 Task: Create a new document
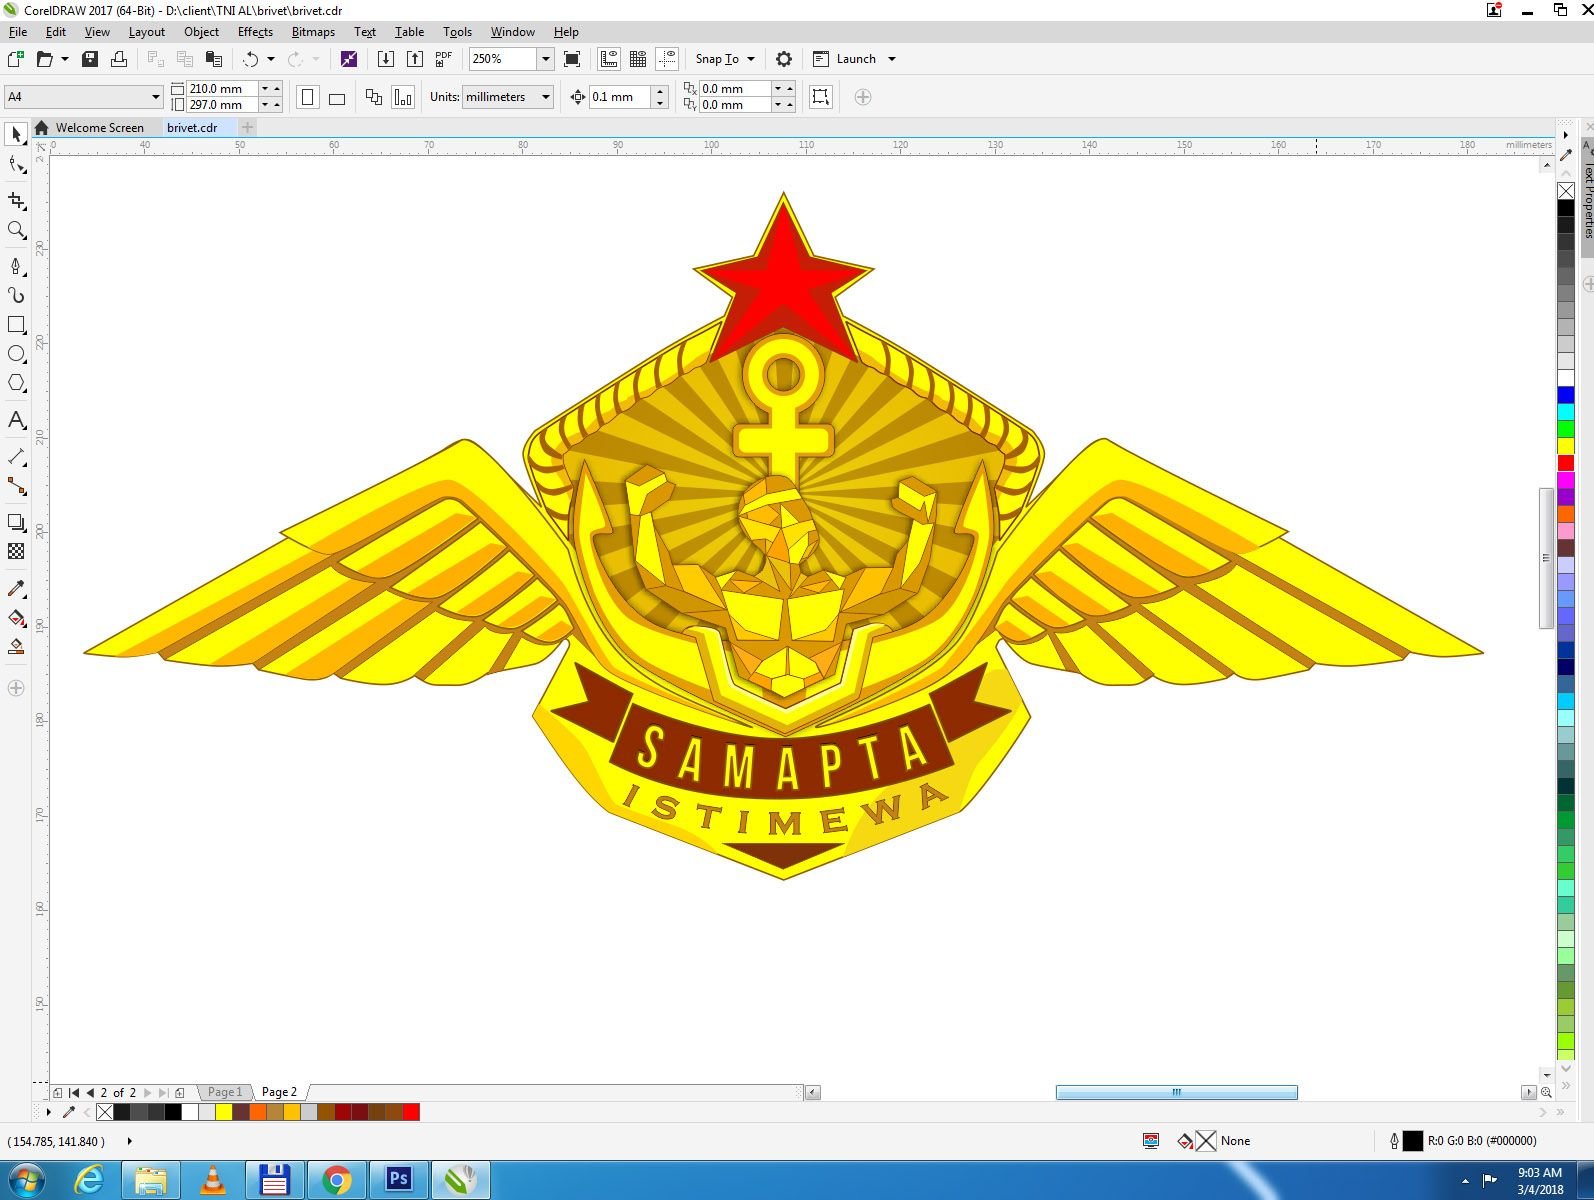pos(16,59)
